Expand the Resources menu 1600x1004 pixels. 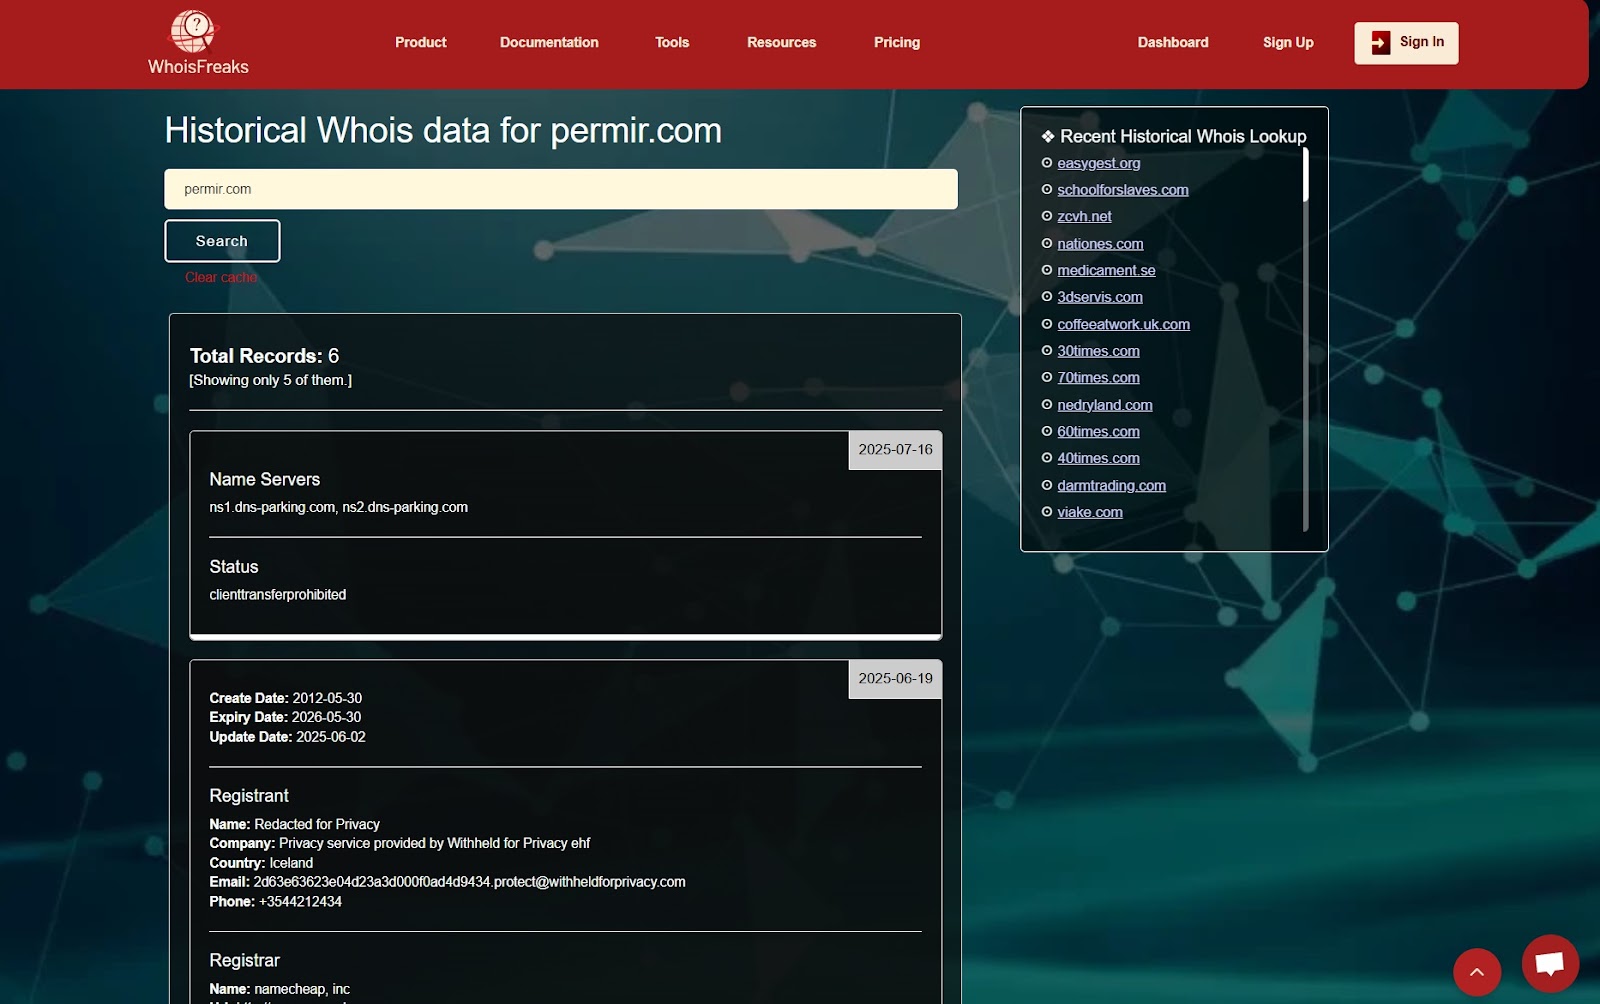pyautogui.click(x=781, y=43)
